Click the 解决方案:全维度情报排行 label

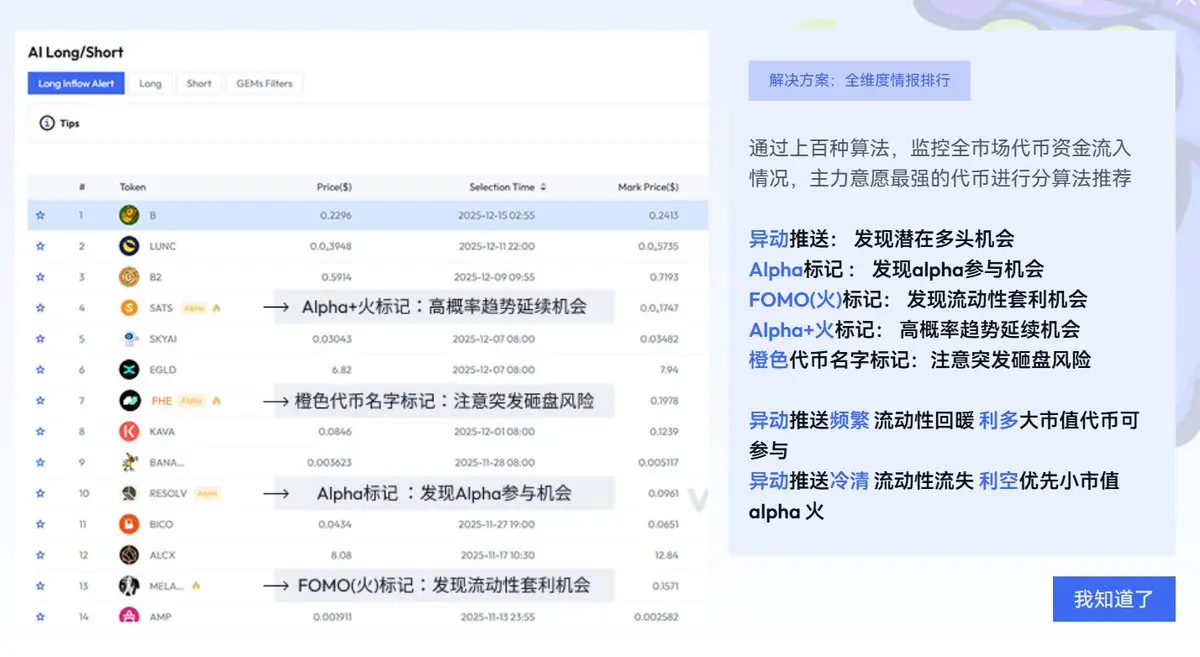click(860, 80)
